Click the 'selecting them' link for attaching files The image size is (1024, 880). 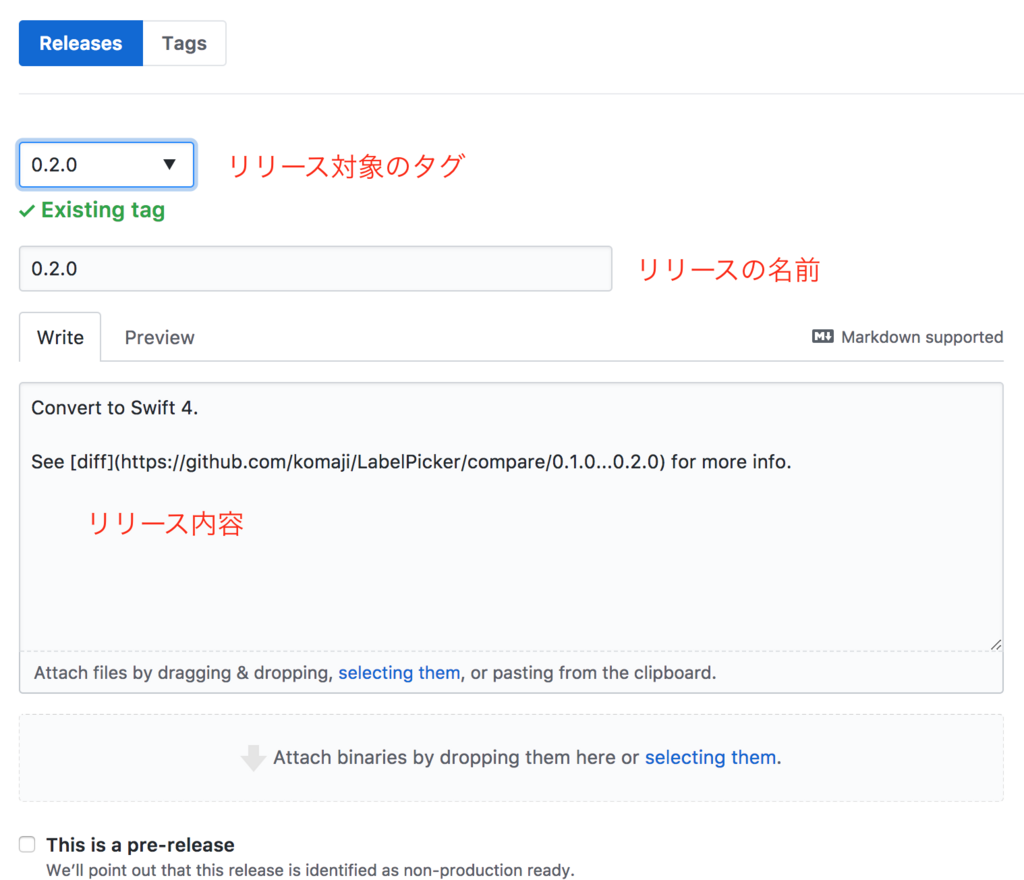tap(399, 672)
